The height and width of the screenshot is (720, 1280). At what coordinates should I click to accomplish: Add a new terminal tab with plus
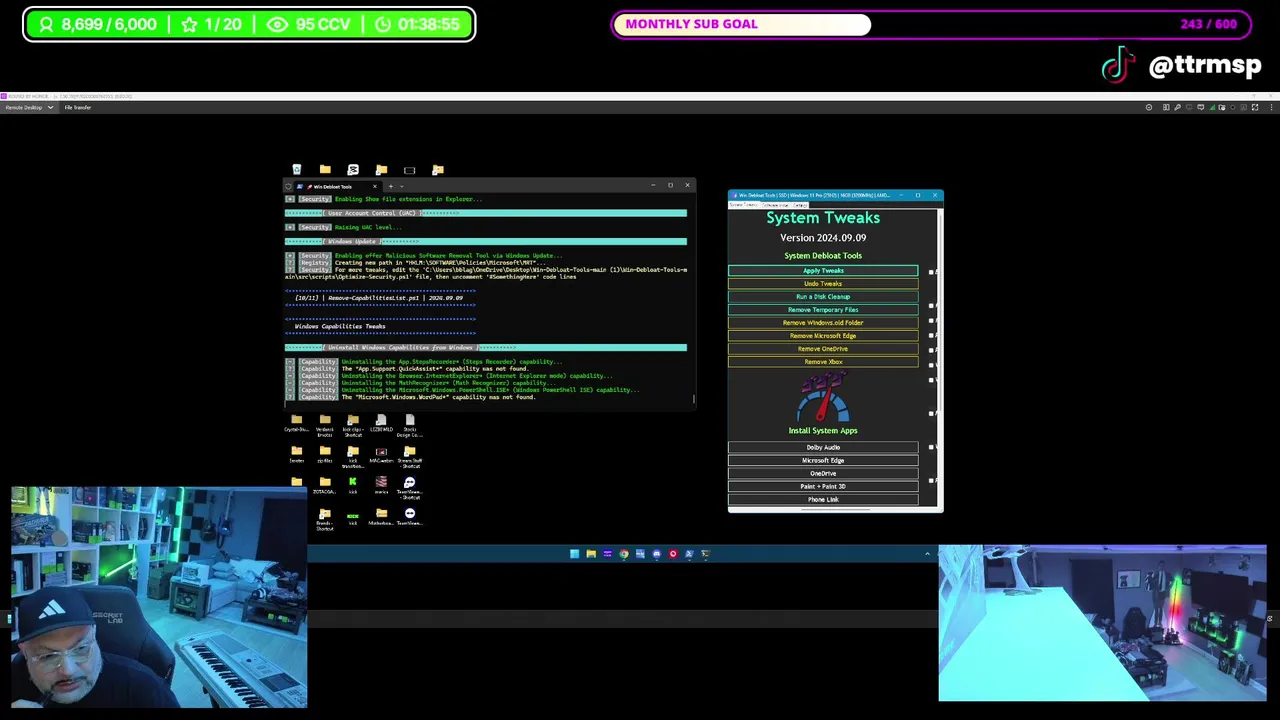pos(390,186)
